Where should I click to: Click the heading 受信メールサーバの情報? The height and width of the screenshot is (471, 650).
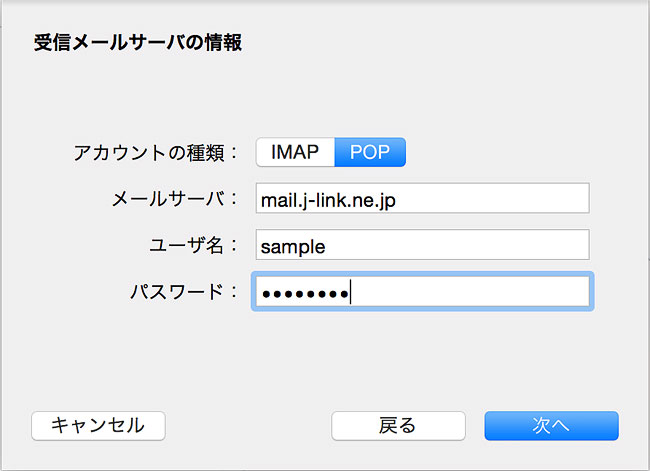(138, 43)
